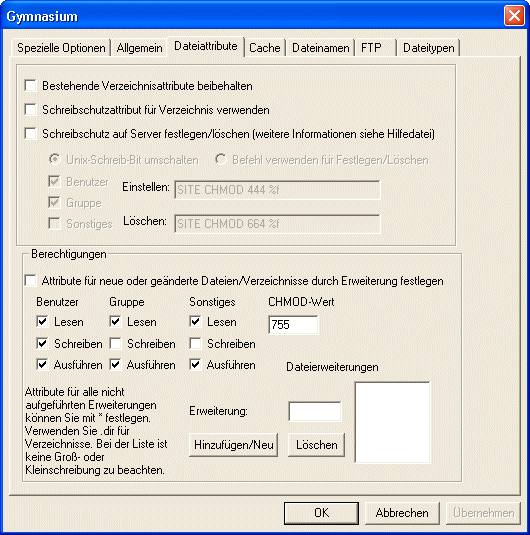Click the Abbrechen button
Viewport: 530px width, 535px height.
(402, 513)
